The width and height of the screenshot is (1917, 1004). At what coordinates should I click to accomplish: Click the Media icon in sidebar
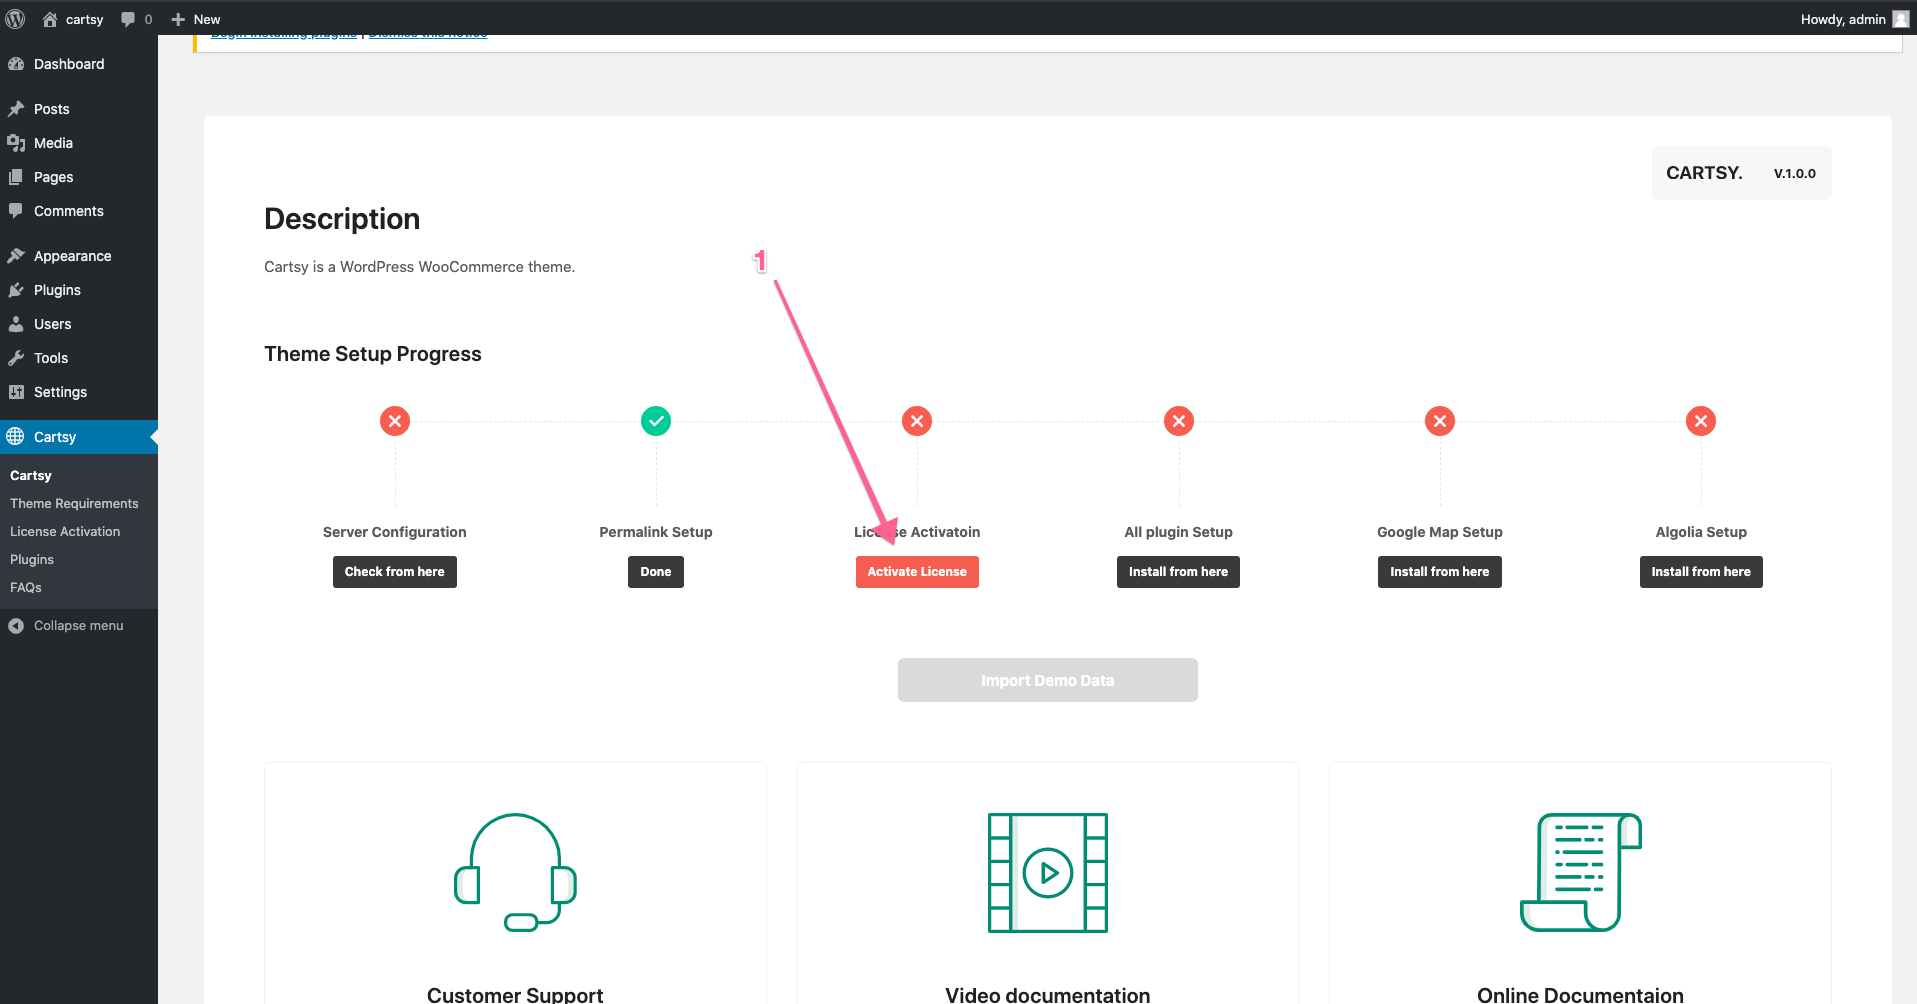point(16,143)
